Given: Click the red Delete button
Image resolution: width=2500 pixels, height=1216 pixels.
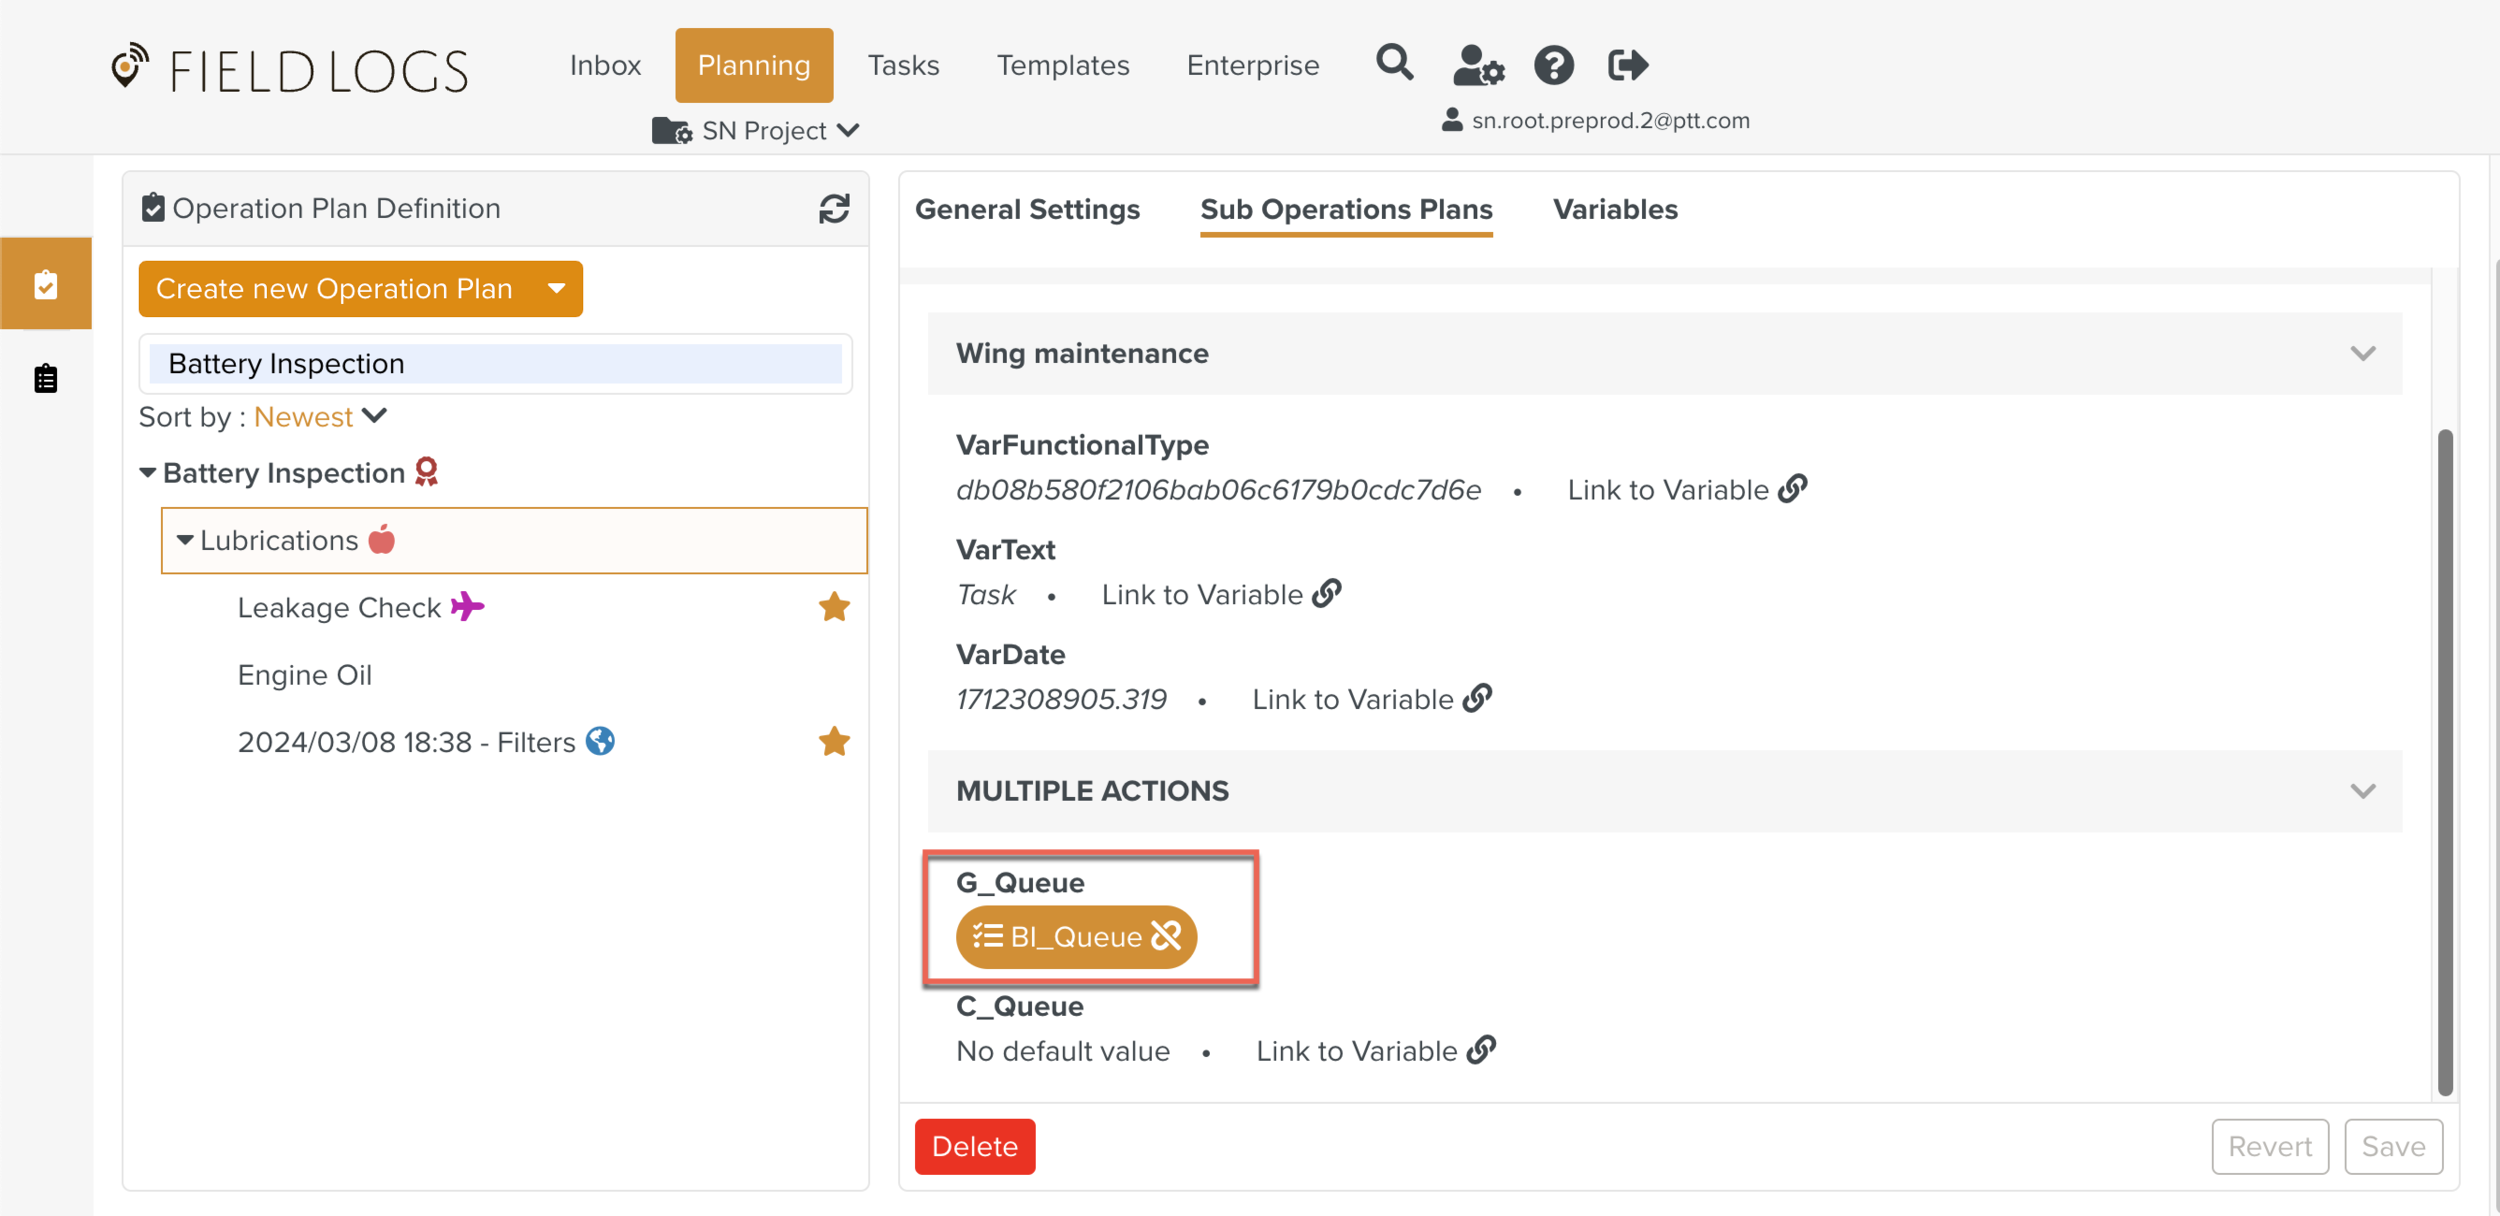Looking at the screenshot, I should tap(974, 1146).
